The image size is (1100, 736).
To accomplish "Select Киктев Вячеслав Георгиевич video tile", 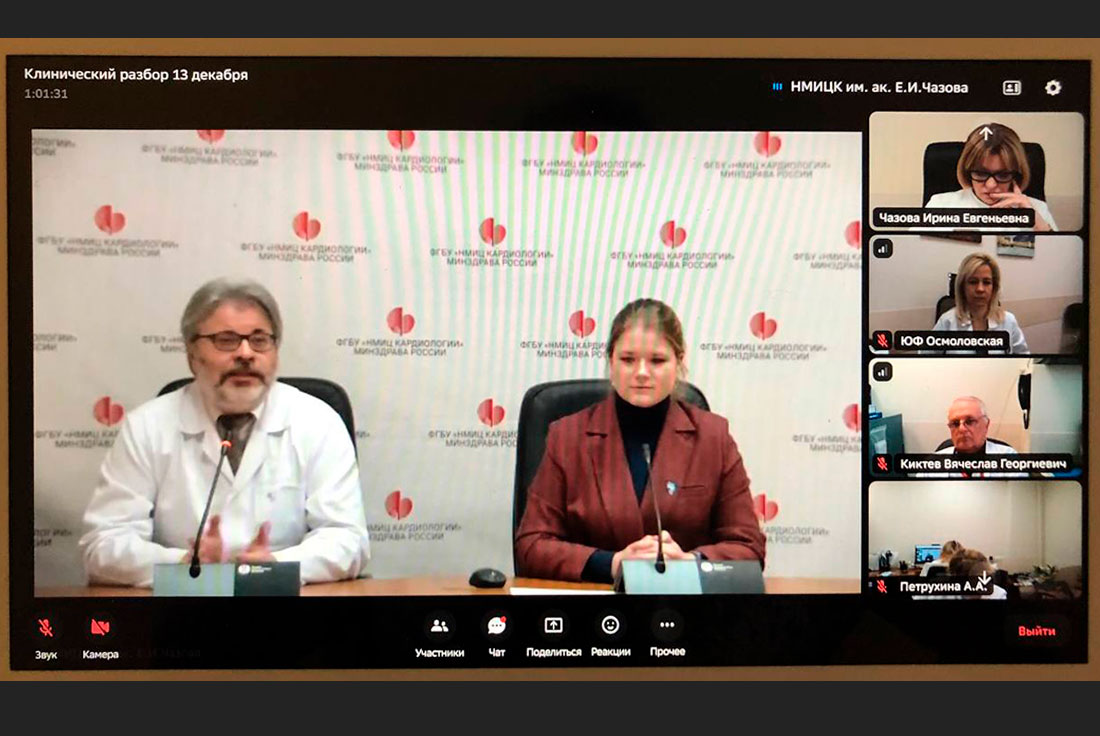I will (x=976, y=417).
